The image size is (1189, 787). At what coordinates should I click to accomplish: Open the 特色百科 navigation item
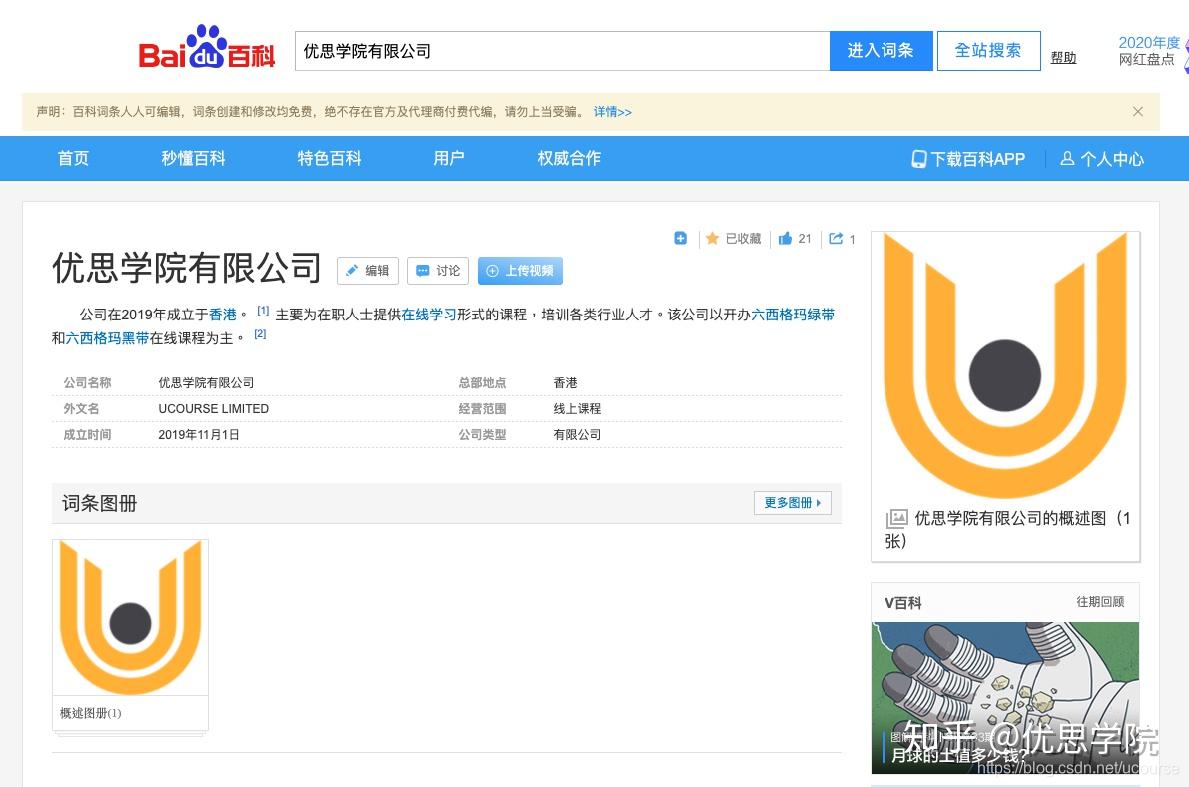point(329,158)
